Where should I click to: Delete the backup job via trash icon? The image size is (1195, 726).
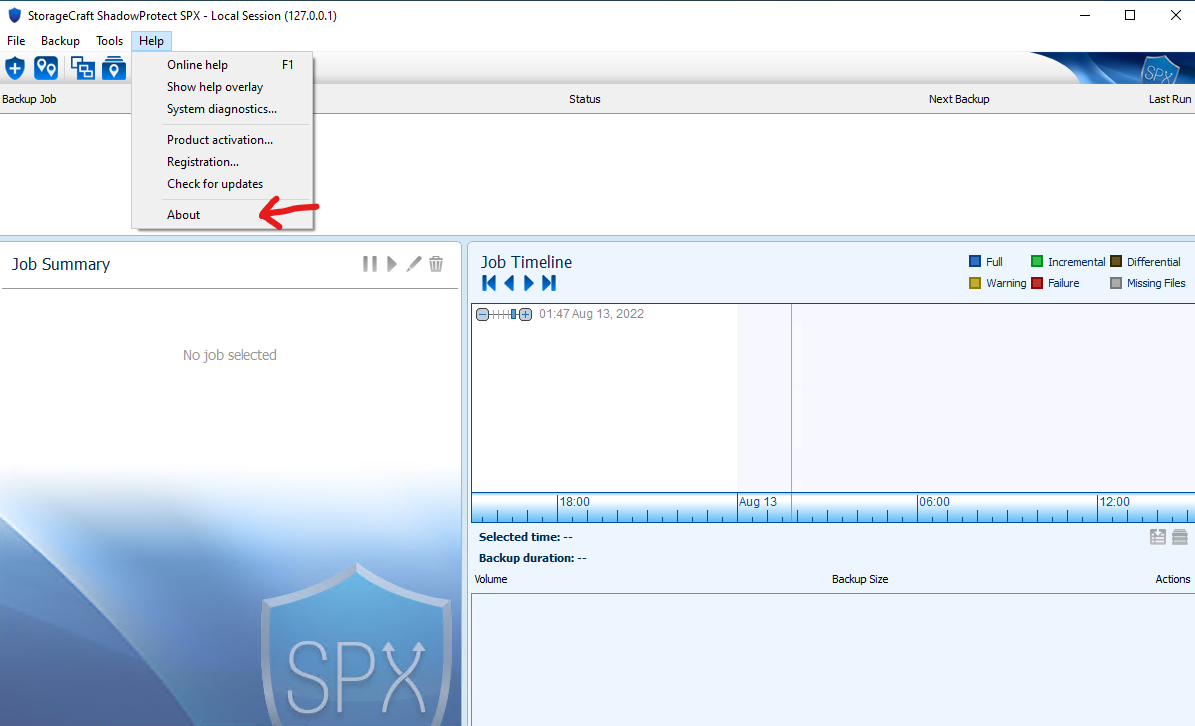436,263
